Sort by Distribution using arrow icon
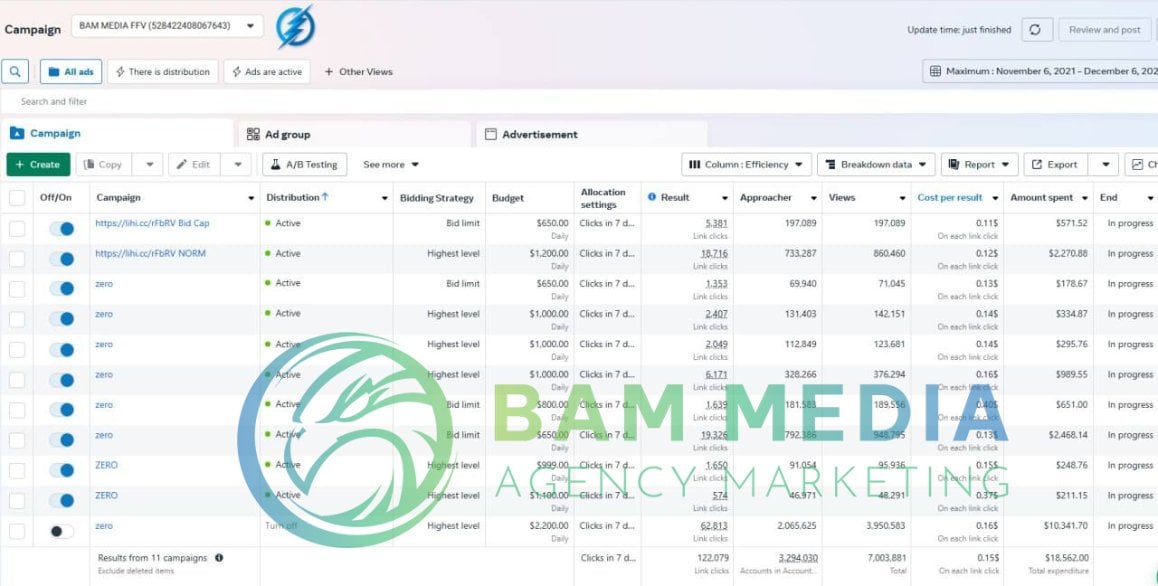This screenshot has width=1158, height=586. pyautogui.click(x=325, y=197)
